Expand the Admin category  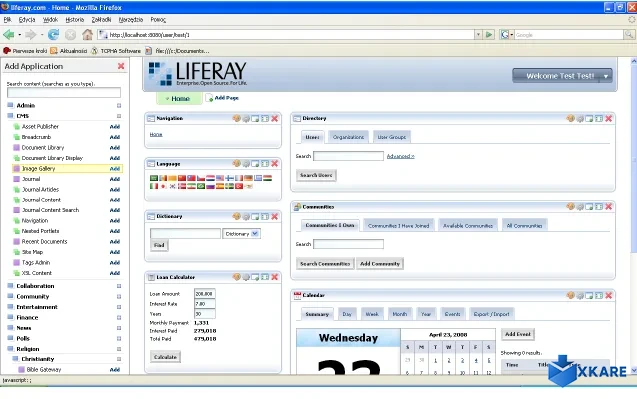tap(119, 106)
